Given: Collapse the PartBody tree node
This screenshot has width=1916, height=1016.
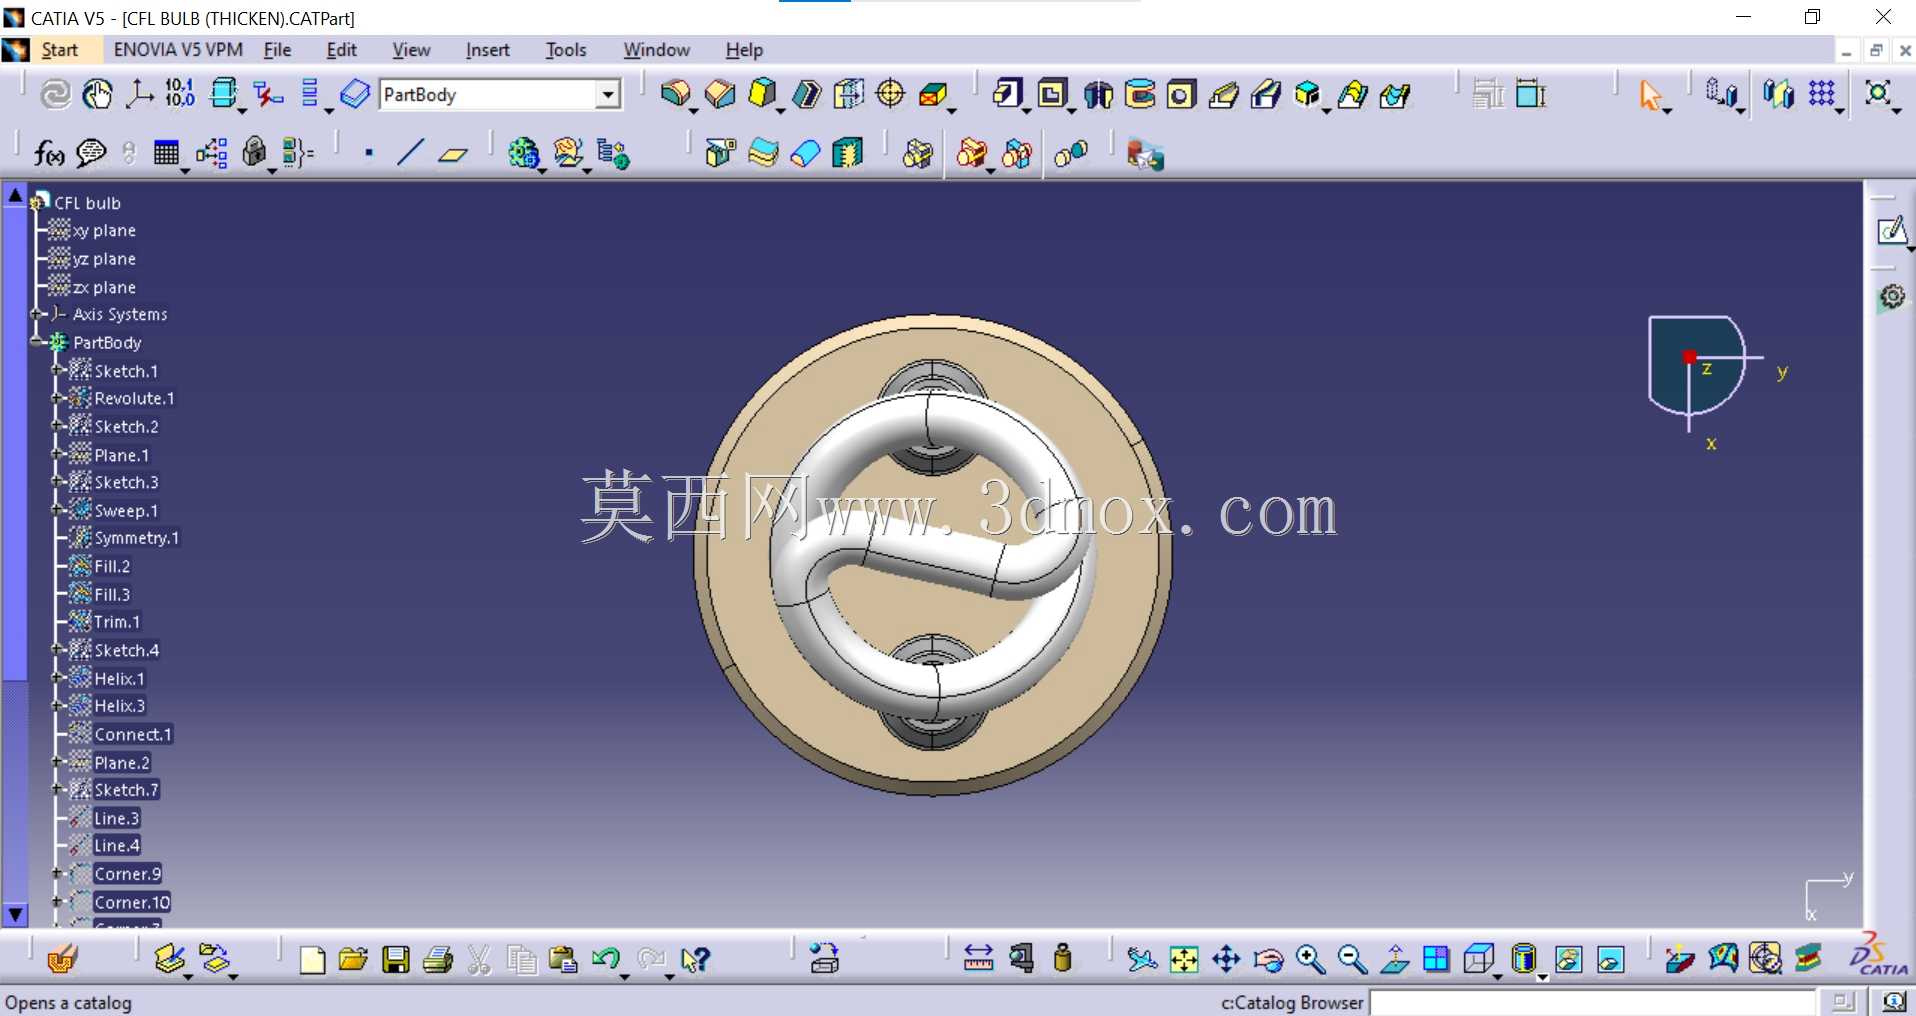Looking at the screenshot, I should [37, 342].
